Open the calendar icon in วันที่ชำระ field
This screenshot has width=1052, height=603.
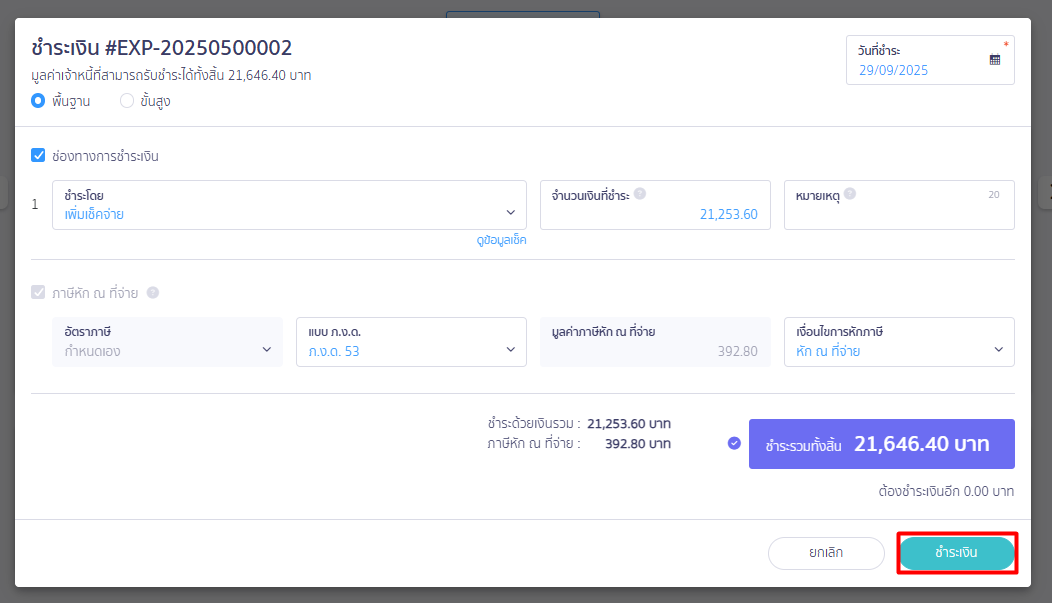(x=994, y=60)
